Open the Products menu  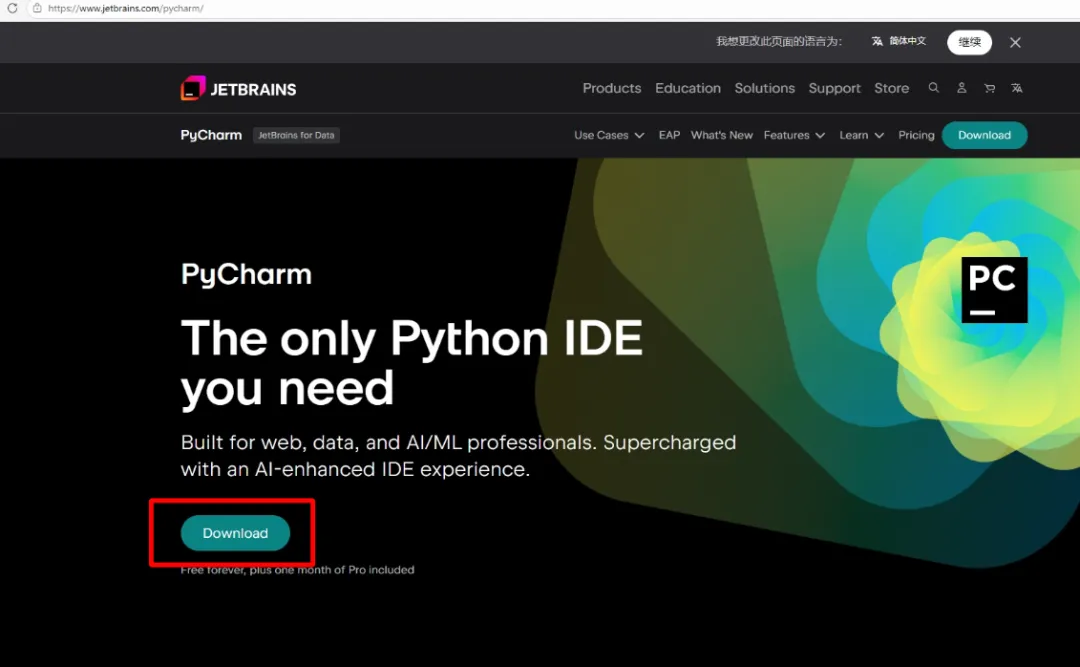tap(612, 88)
